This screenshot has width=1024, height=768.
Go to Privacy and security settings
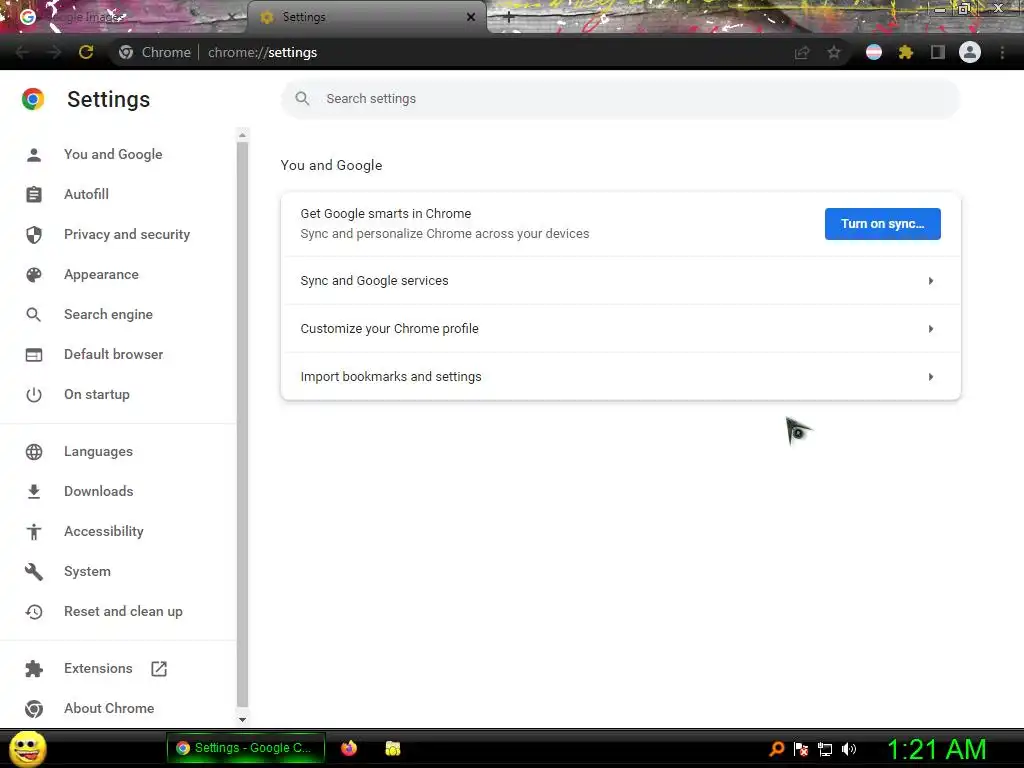127,234
